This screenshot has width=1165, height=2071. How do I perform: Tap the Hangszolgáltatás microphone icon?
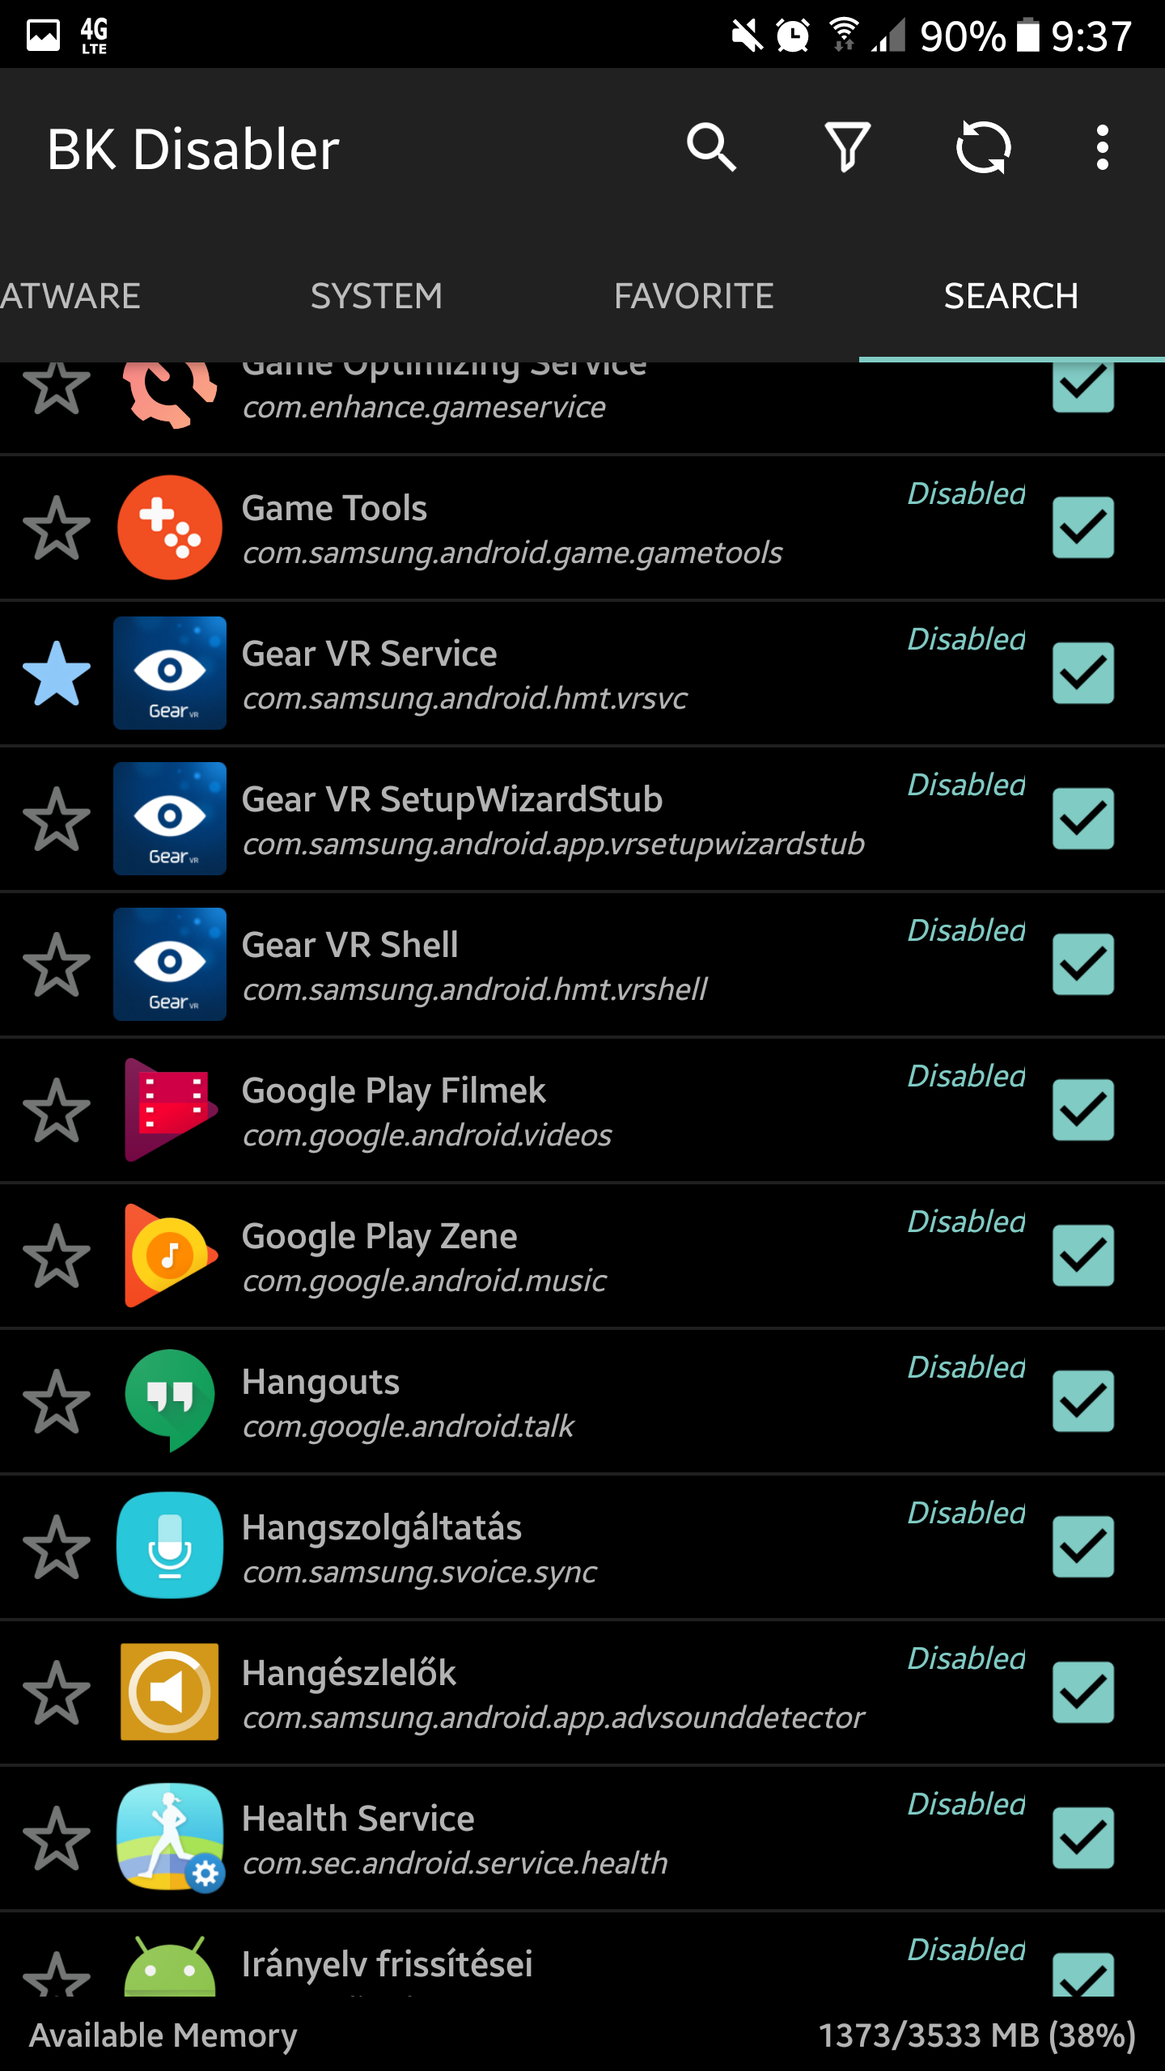(x=170, y=1546)
